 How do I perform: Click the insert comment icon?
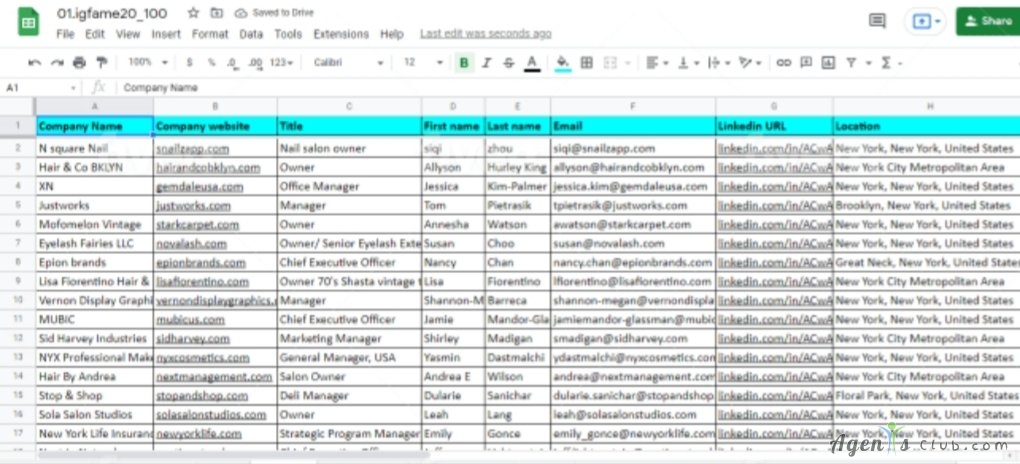[x=806, y=62]
